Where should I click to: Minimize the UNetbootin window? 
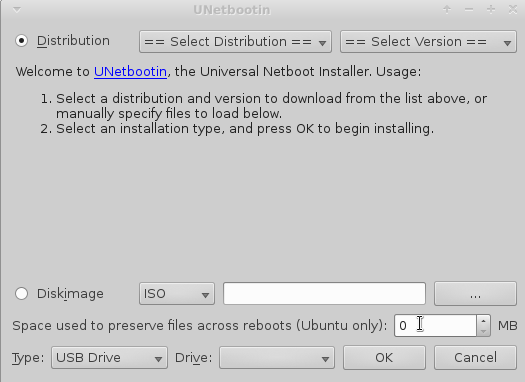pos(469,9)
